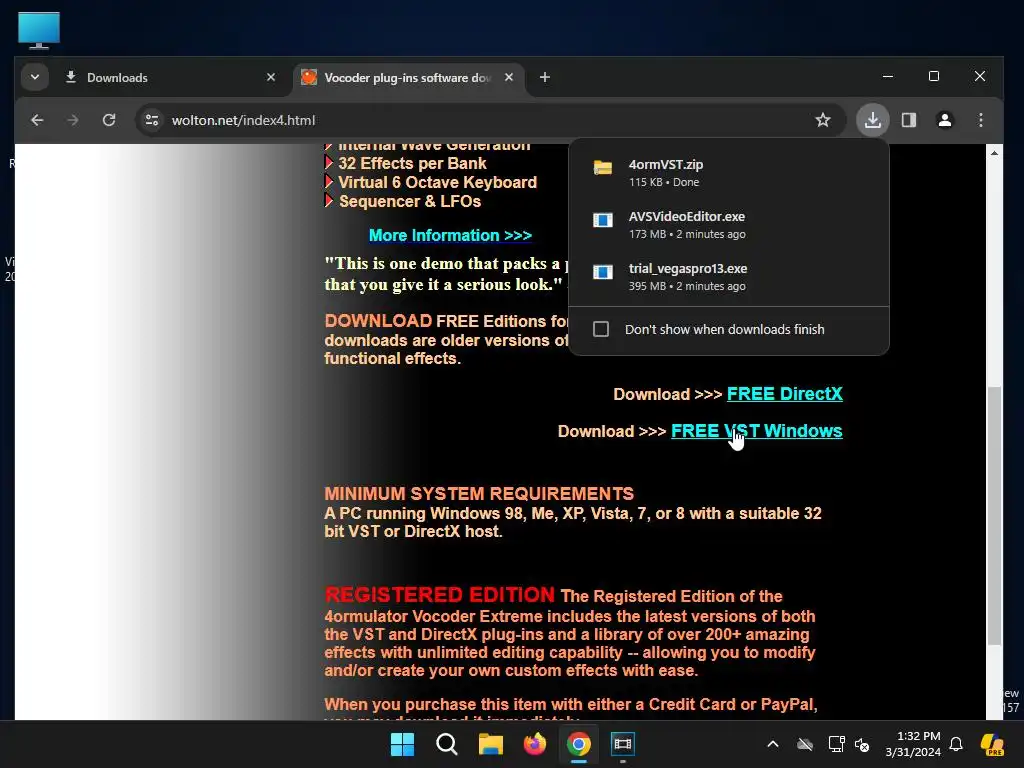This screenshot has width=1024, height=768.
Task: Click the 32 Effects per Bank bullet
Action: (412, 163)
